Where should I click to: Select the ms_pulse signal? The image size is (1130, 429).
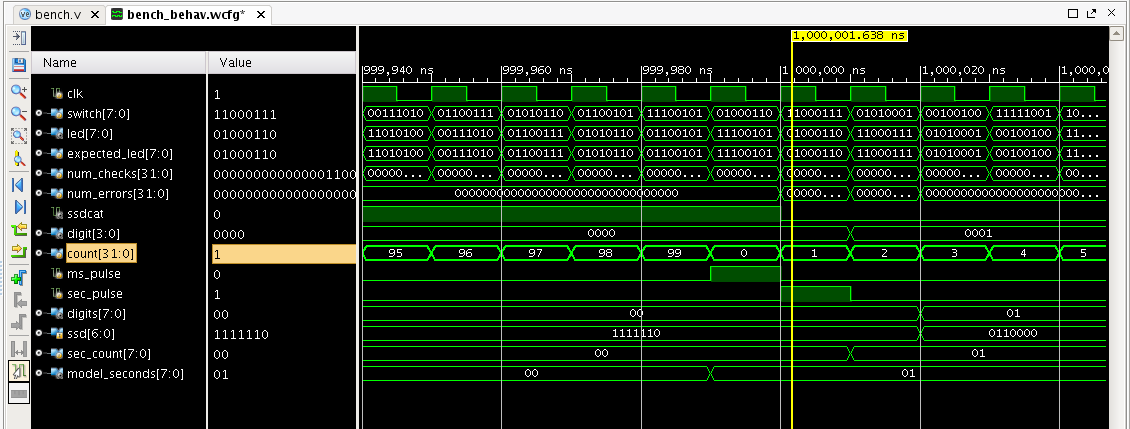click(x=94, y=274)
